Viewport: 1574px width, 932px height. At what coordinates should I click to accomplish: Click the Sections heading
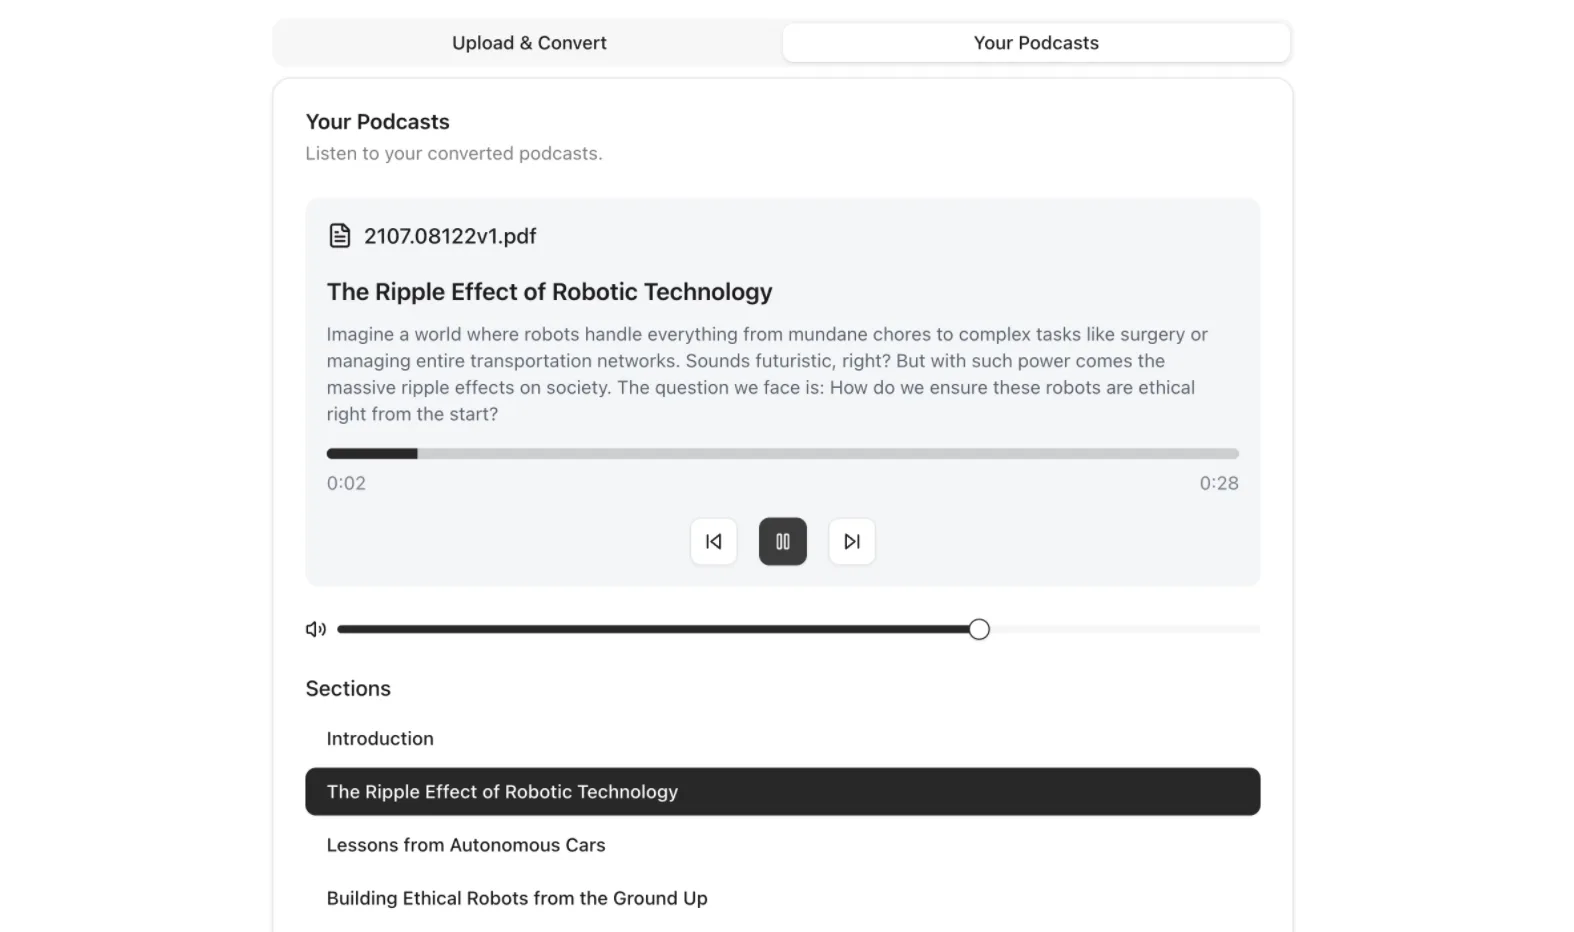(x=348, y=689)
